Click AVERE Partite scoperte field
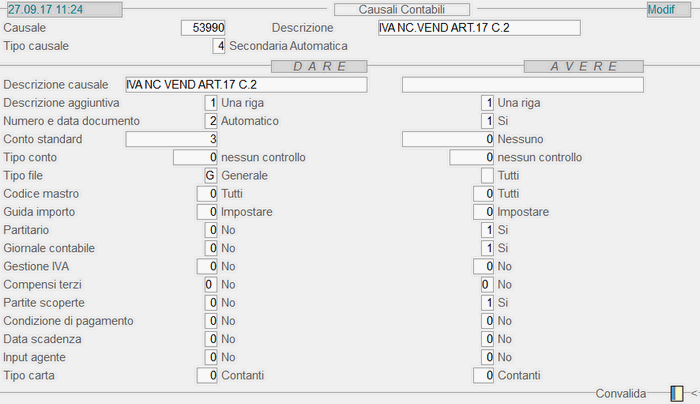This screenshot has width=700, height=404. point(487,303)
